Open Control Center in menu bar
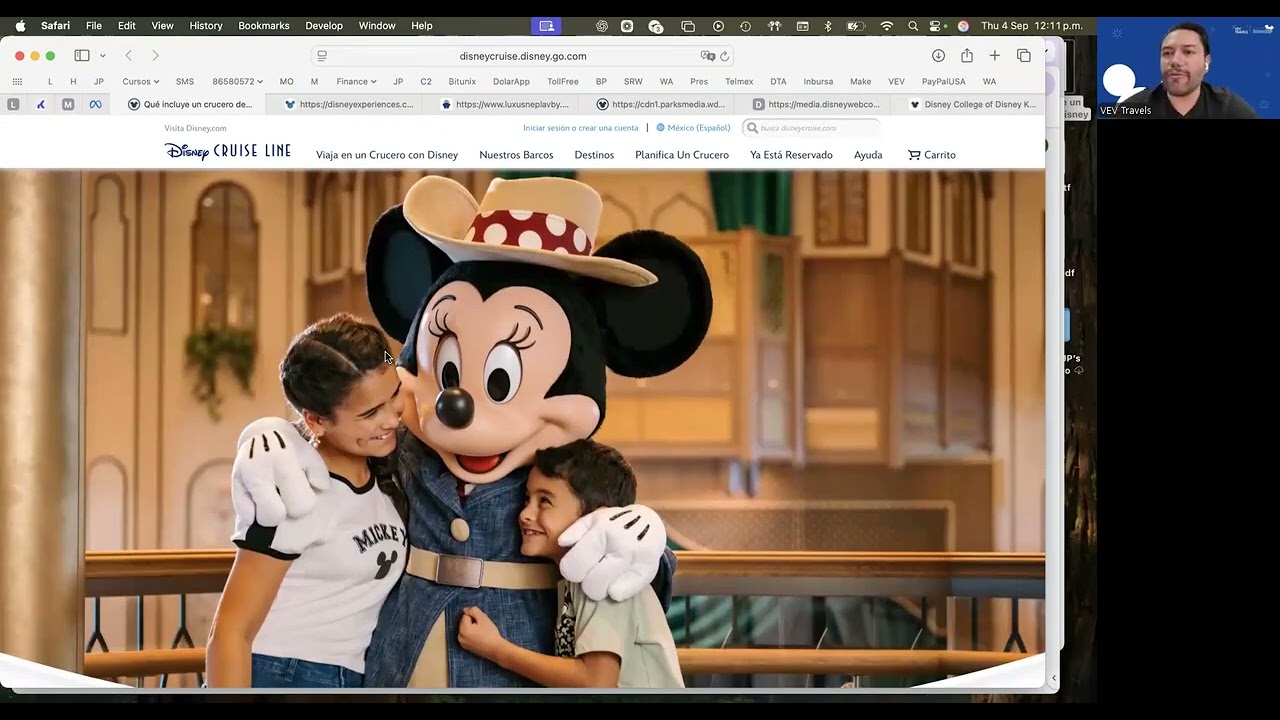The height and width of the screenshot is (720, 1280). coord(937,26)
